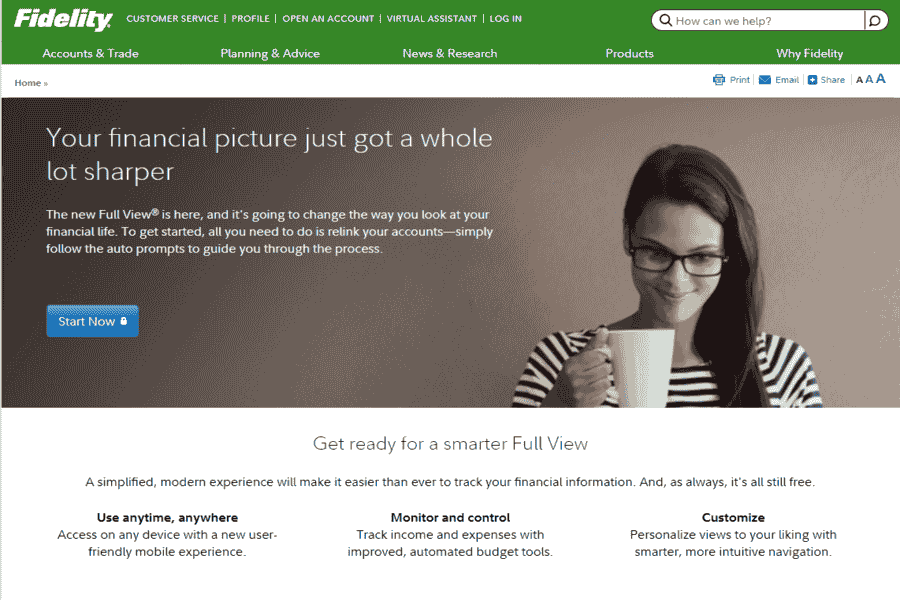Click the Start Now button
Image resolution: width=900 pixels, height=600 pixels.
click(x=92, y=321)
